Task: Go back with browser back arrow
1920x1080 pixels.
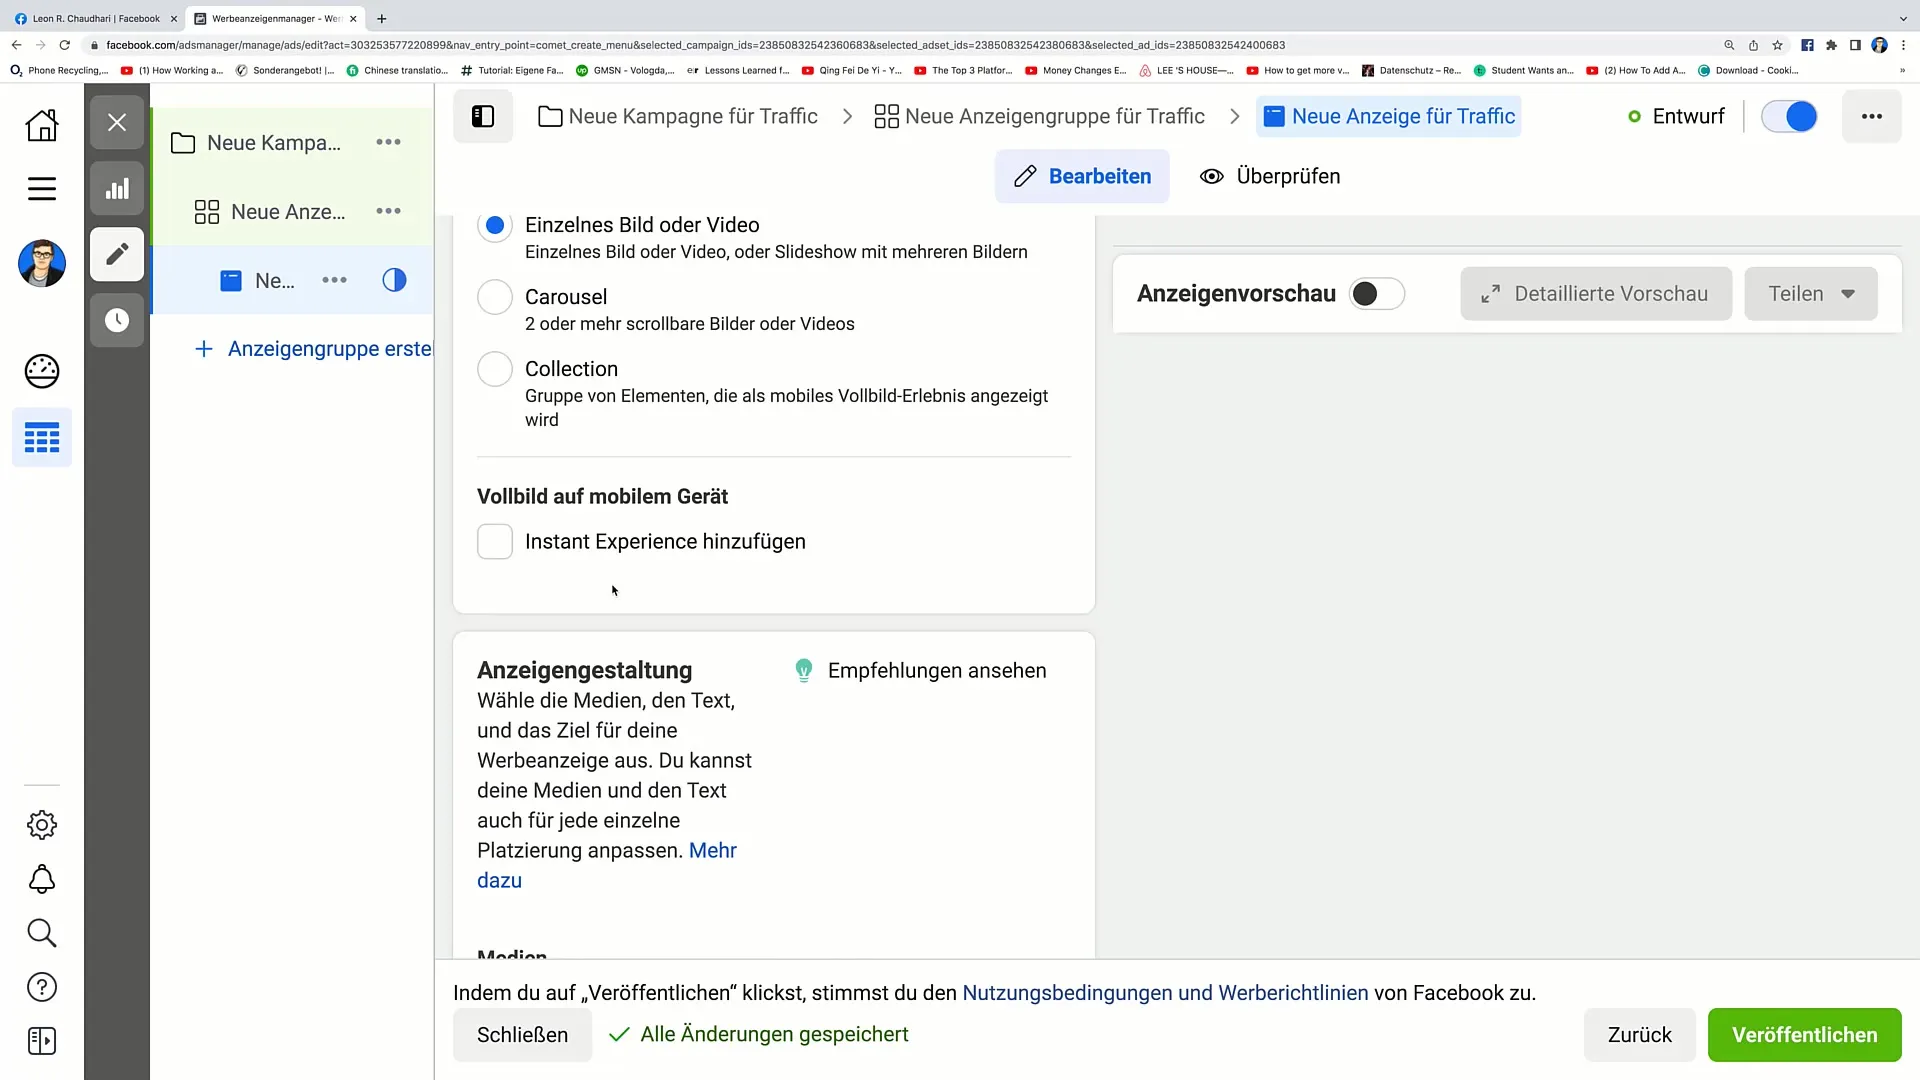Action: click(x=16, y=45)
